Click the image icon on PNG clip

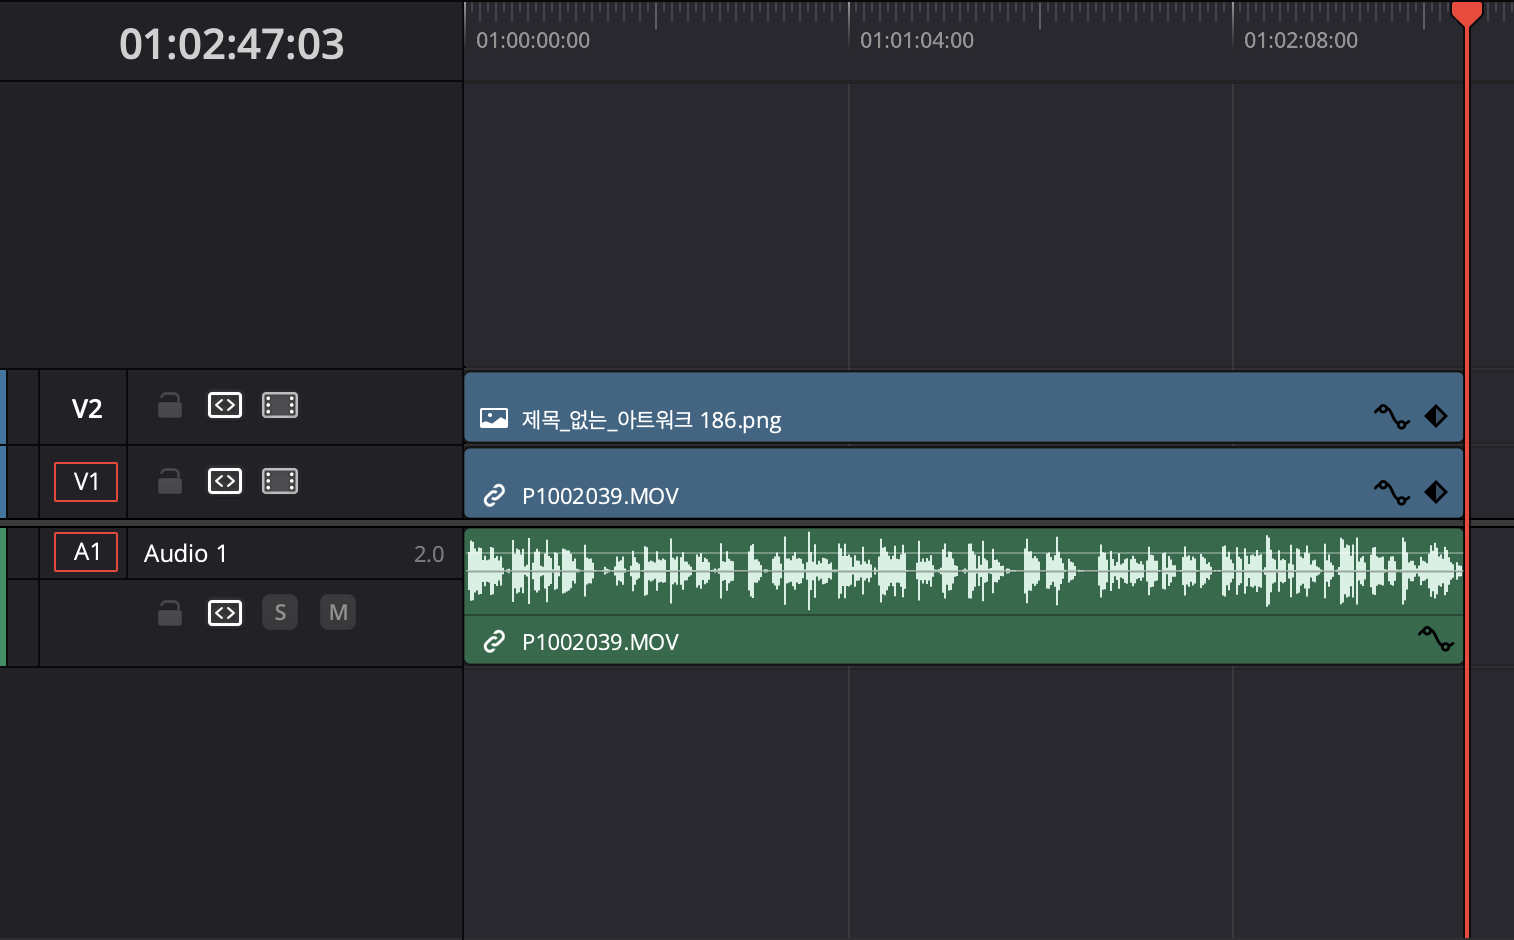(494, 418)
